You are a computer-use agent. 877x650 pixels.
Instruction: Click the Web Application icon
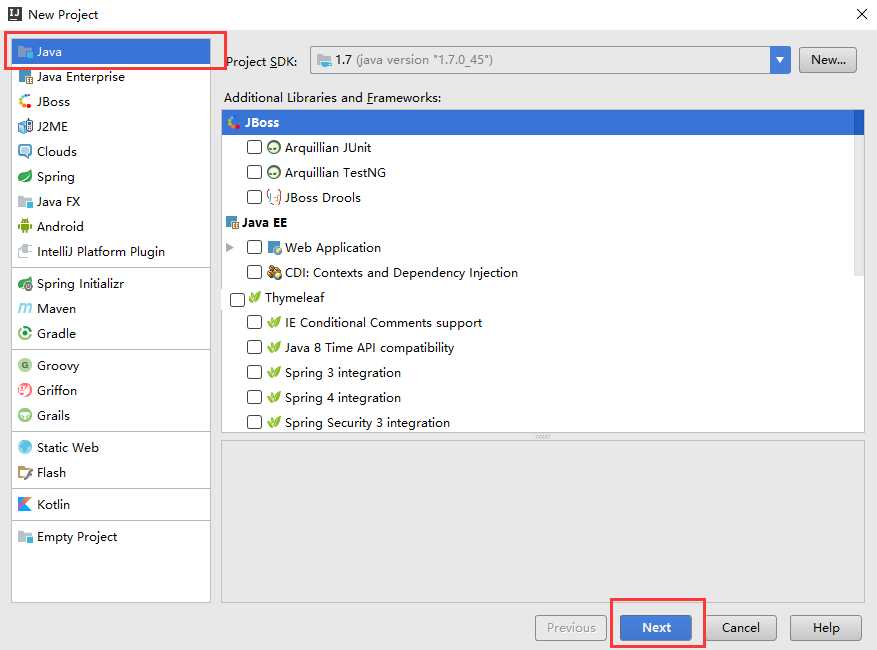click(274, 247)
